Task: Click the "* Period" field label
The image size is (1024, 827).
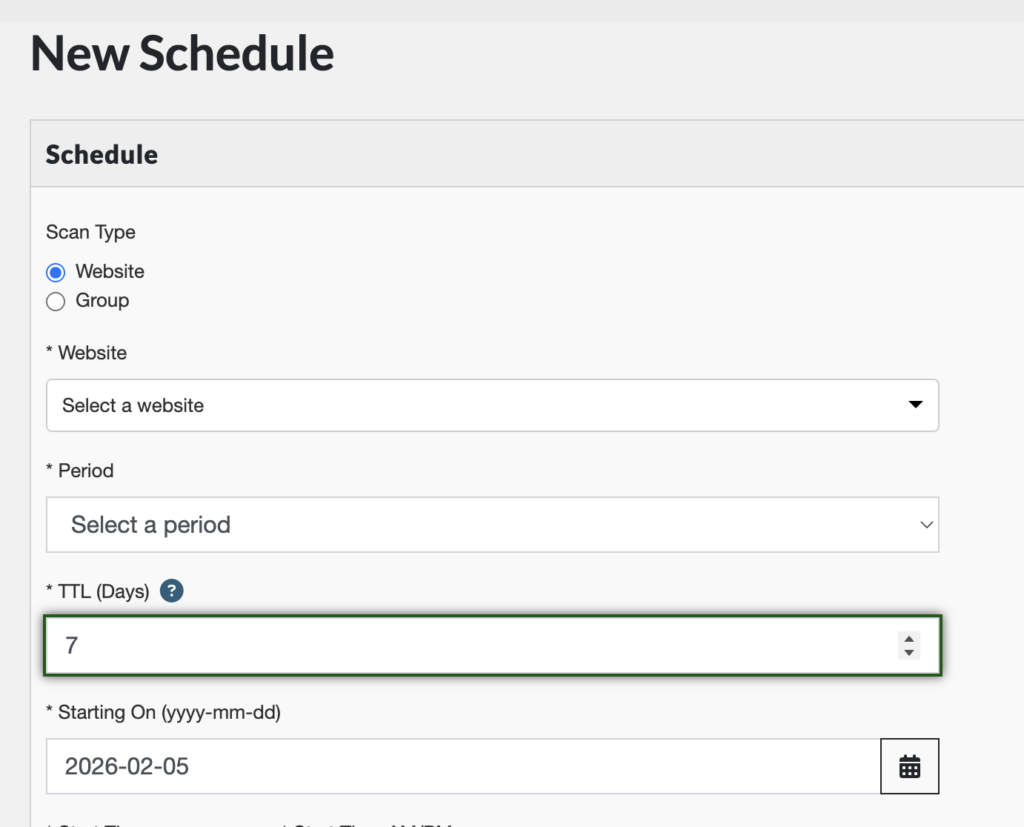Action: pos(80,470)
